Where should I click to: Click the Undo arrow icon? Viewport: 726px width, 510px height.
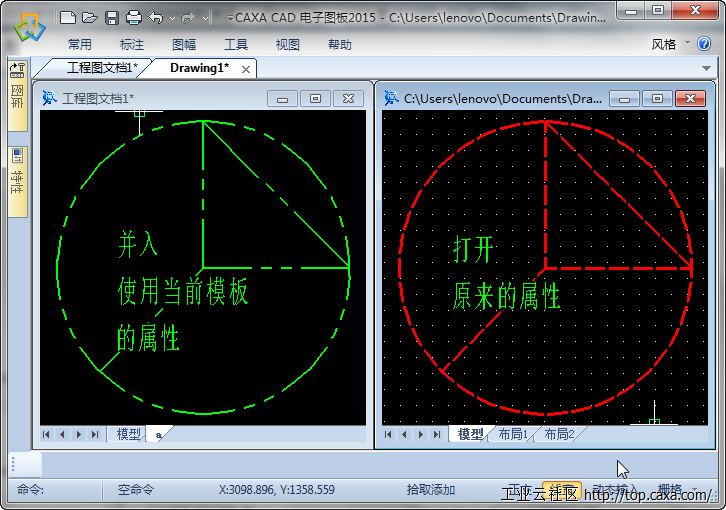155,17
